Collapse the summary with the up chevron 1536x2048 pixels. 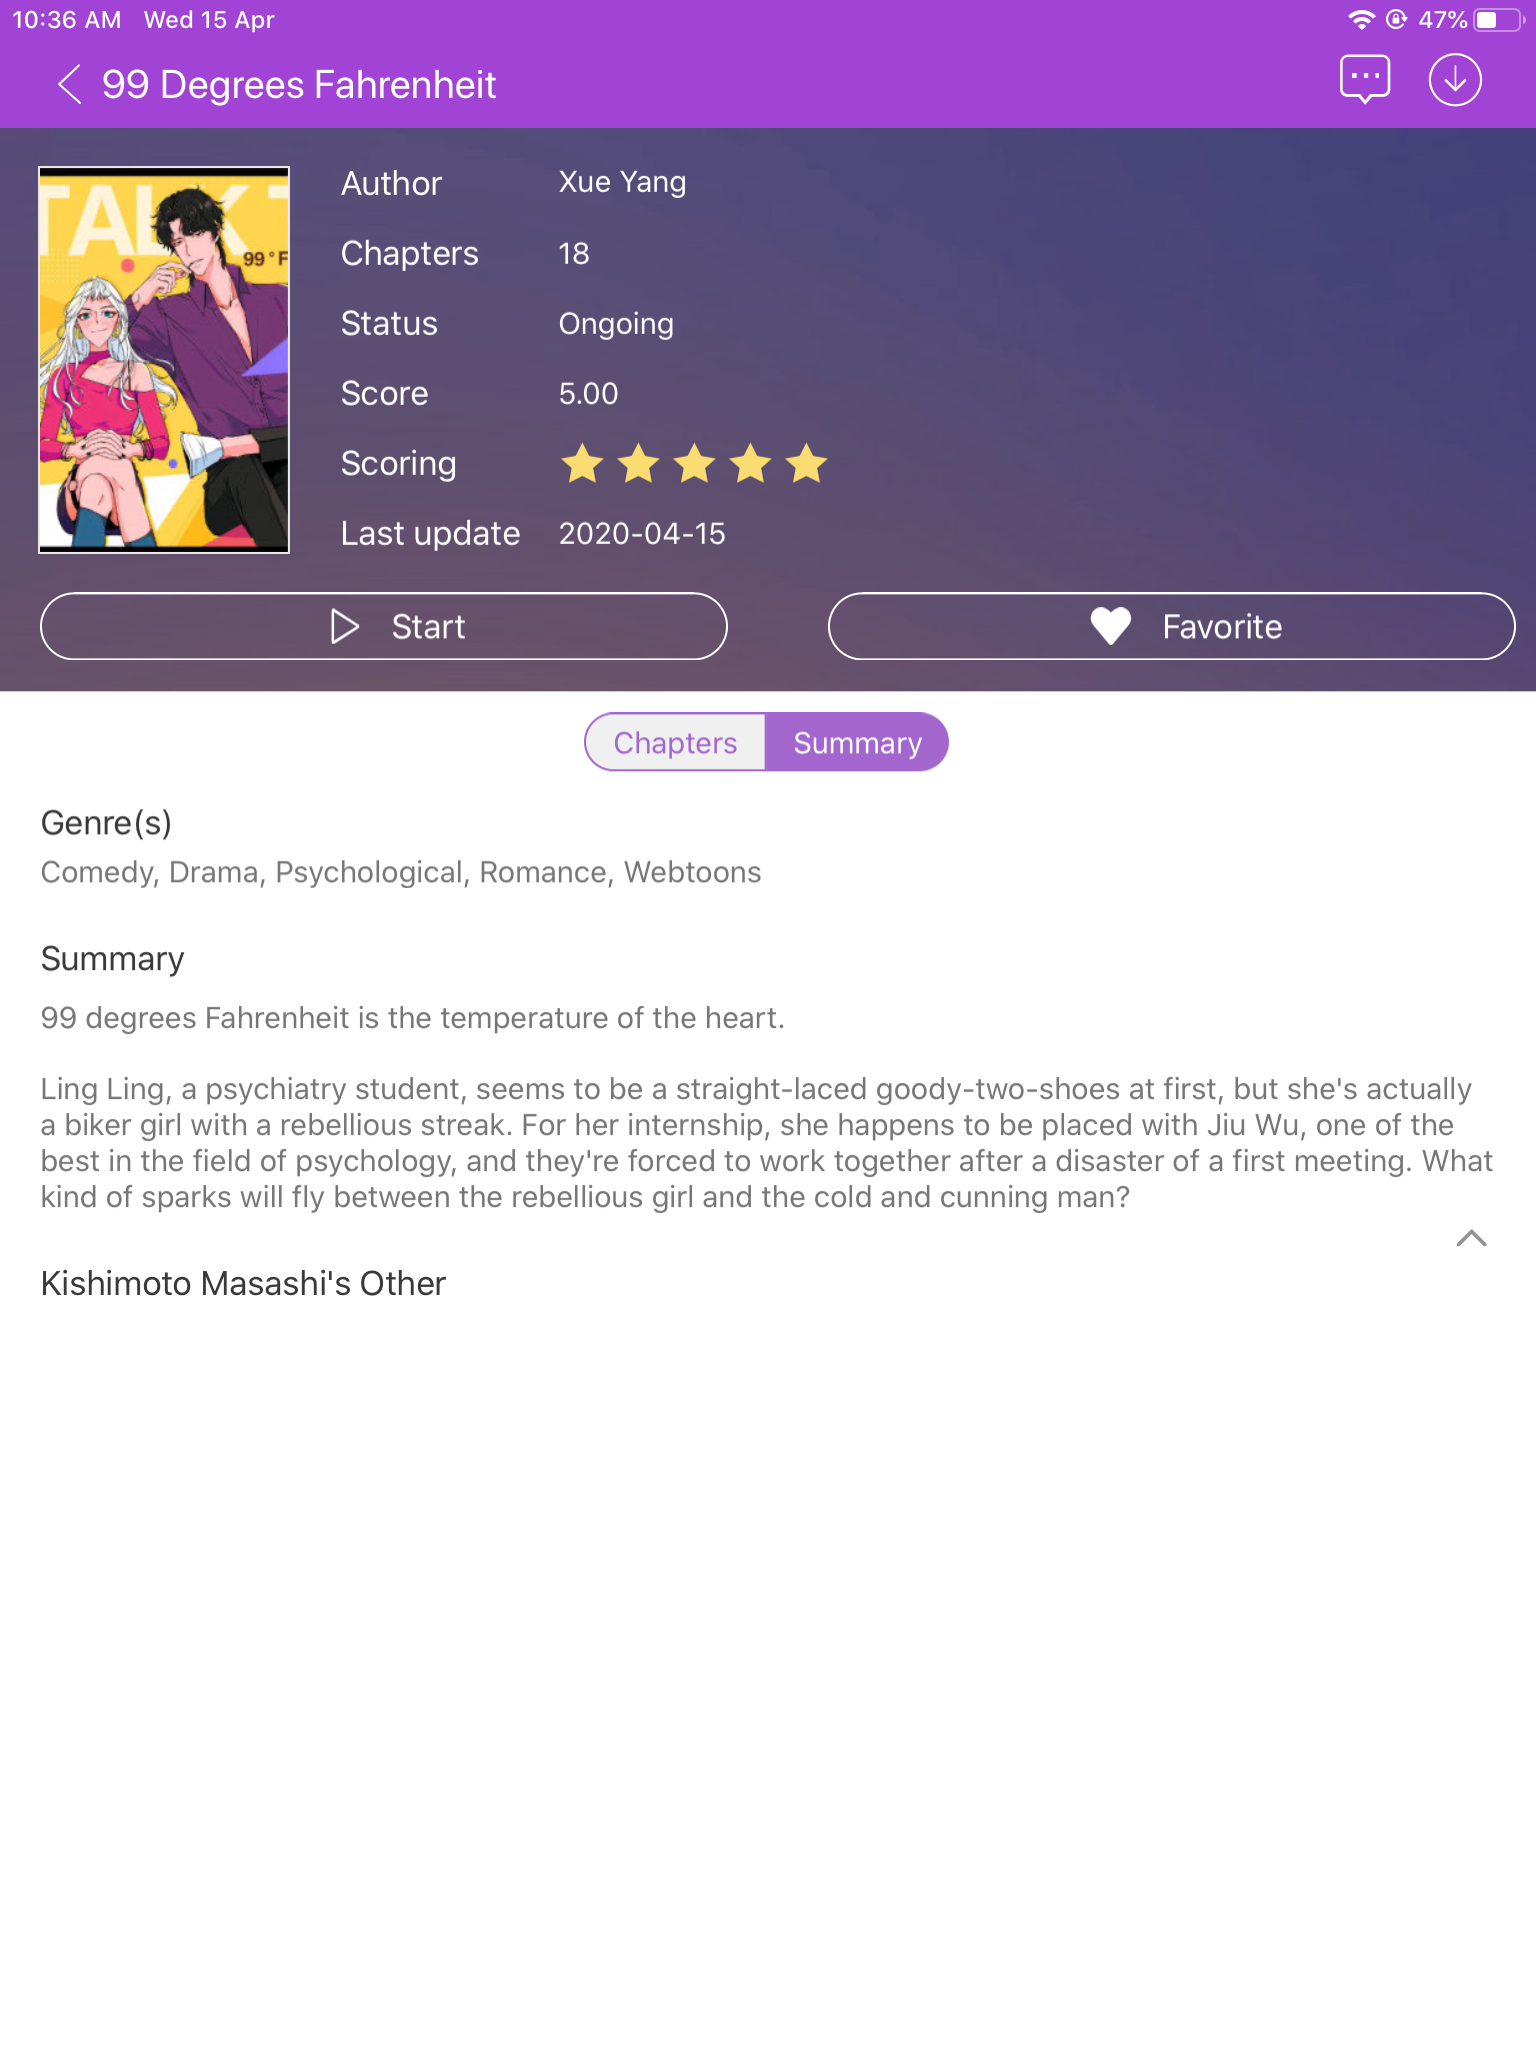(1471, 1238)
